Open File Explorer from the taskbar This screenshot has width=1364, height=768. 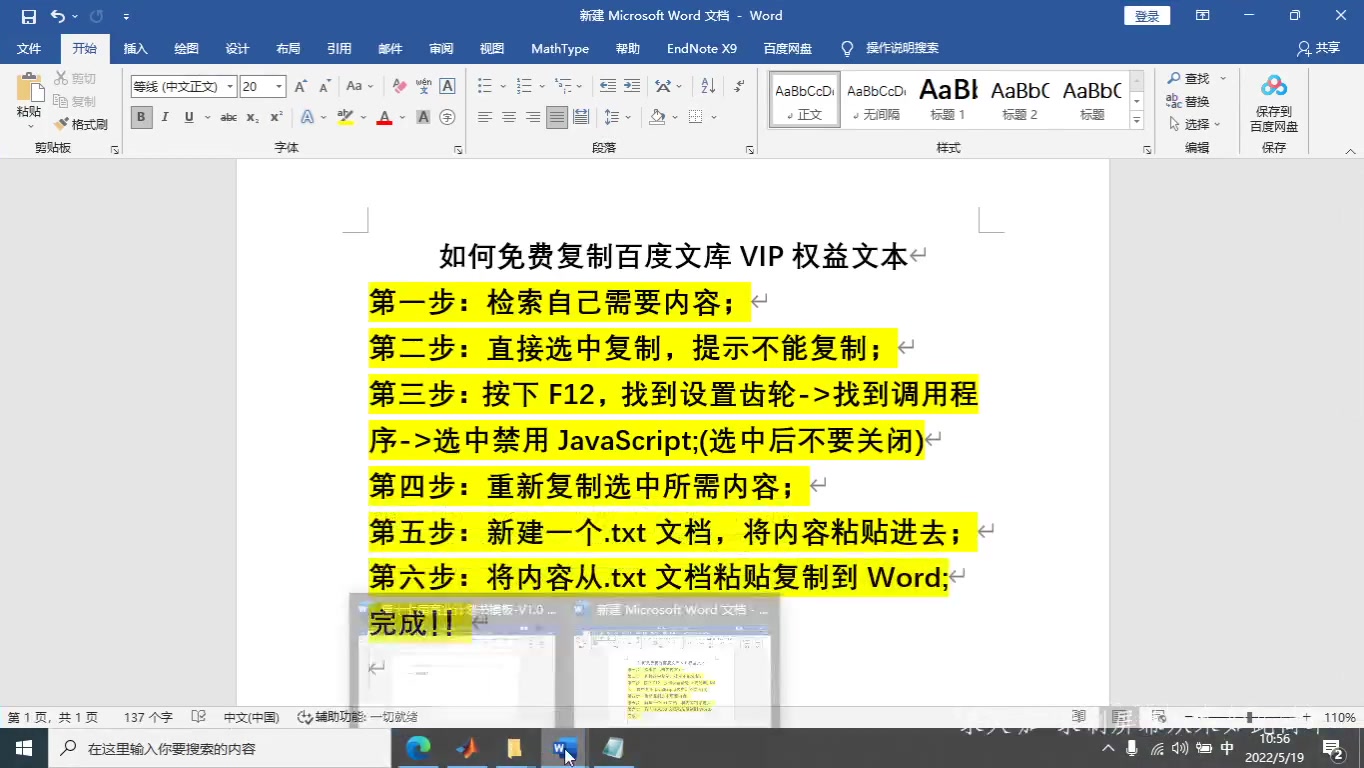[x=515, y=748]
